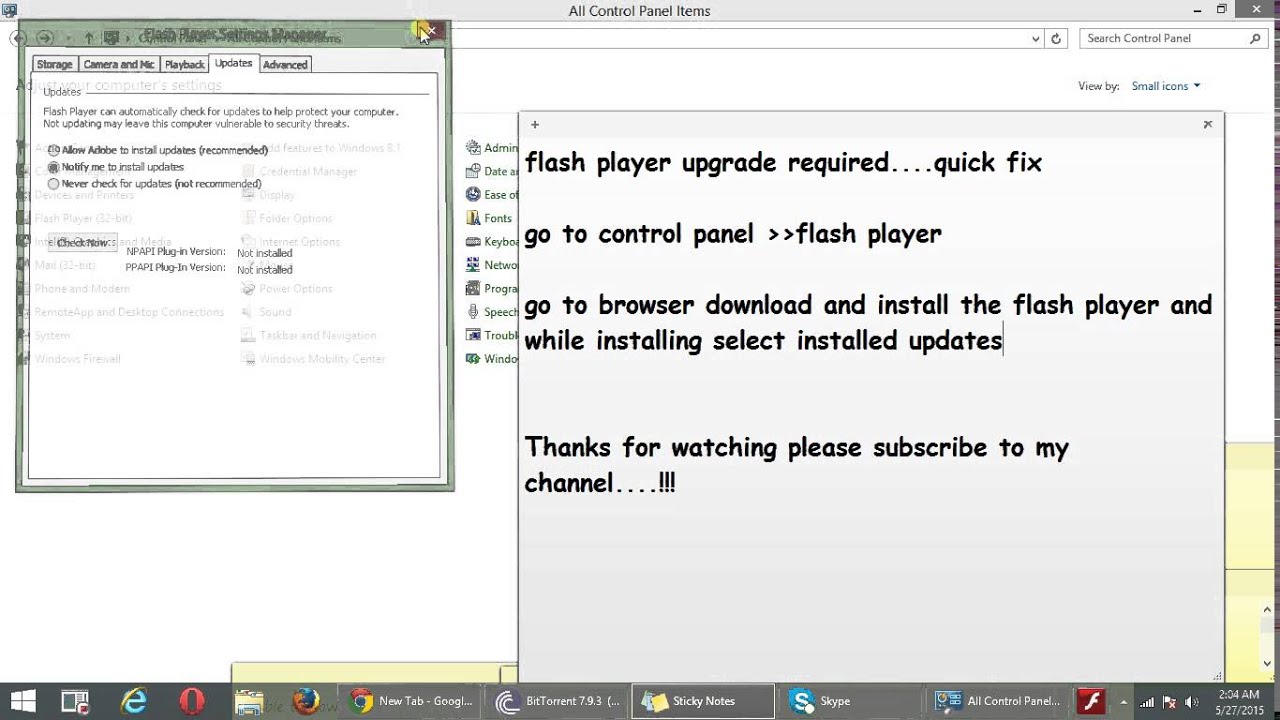Switch to the Chrome New Tab window
This screenshot has width=1280, height=720.
click(x=411, y=701)
